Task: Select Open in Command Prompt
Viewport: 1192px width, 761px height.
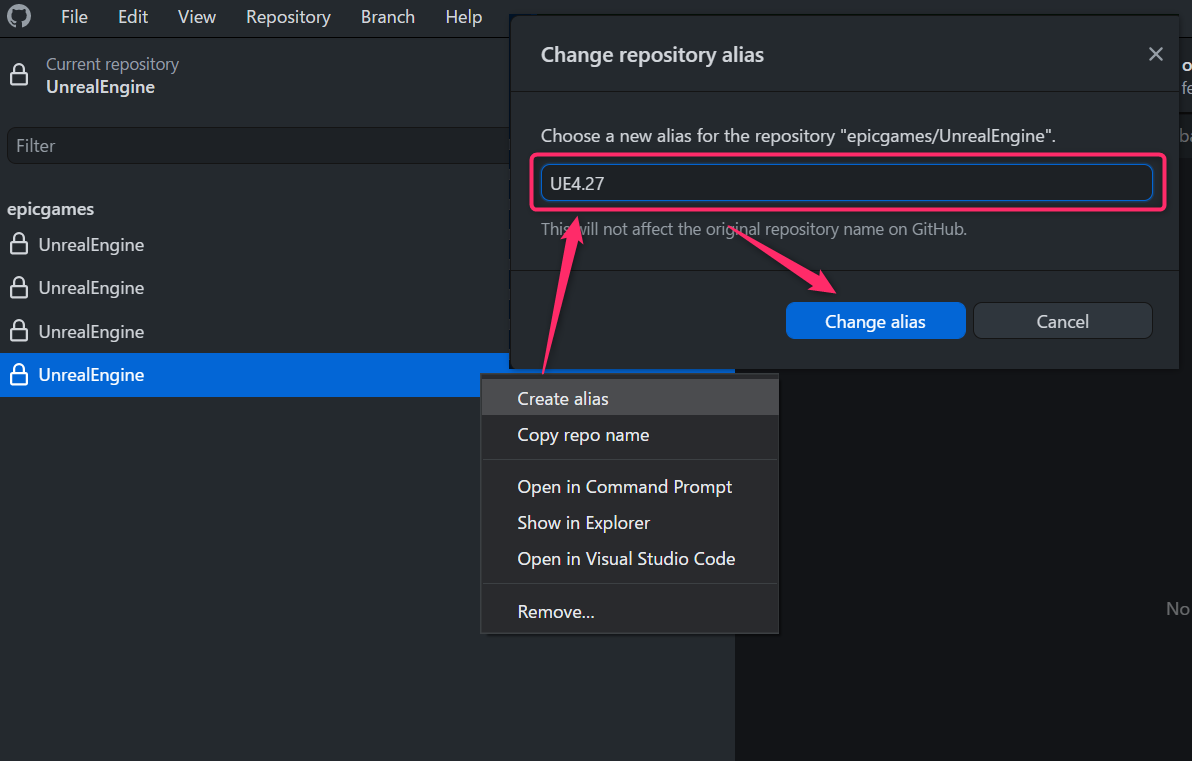Action: click(630, 487)
